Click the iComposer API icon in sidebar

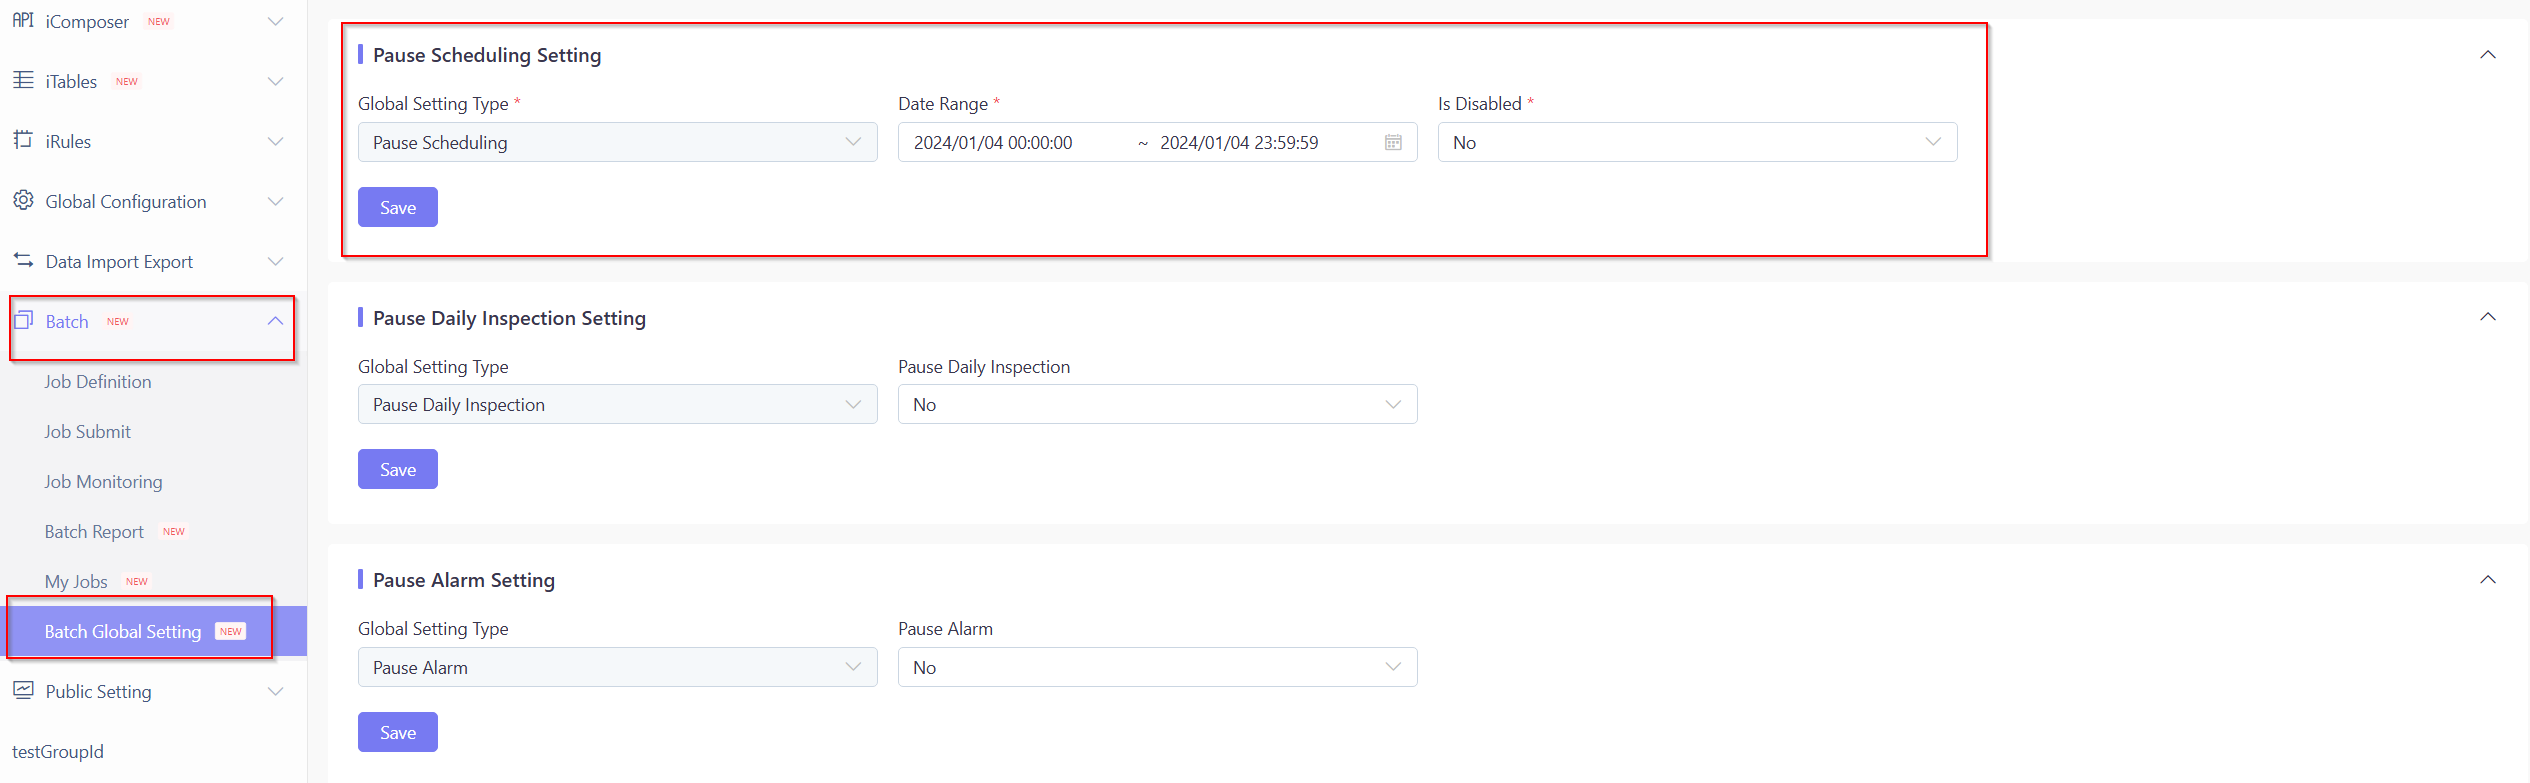pyautogui.click(x=23, y=20)
